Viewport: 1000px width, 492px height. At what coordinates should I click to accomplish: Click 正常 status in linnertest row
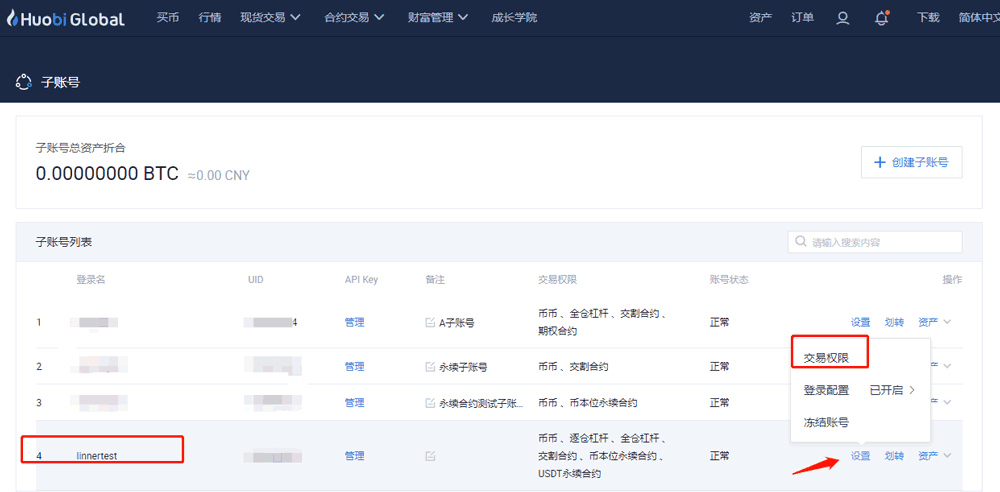pyautogui.click(x=719, y=456)
